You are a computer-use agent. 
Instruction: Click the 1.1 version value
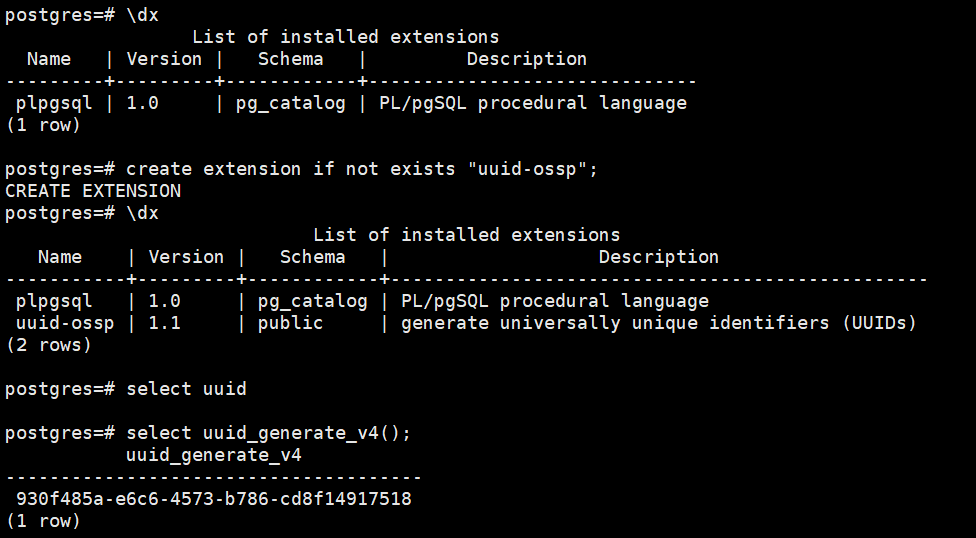pos(164,323)
